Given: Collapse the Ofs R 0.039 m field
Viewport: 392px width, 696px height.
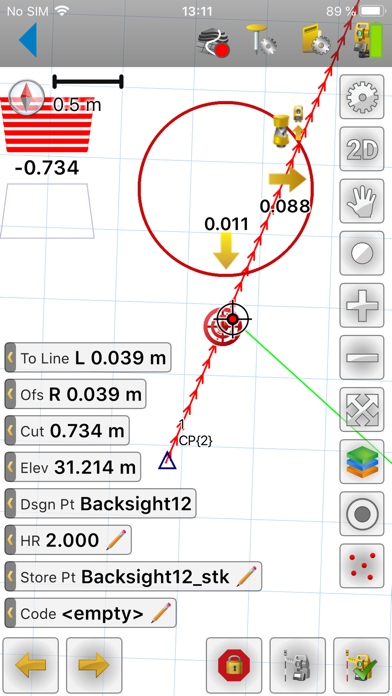Looking at the screenshot, I should (x=10, y=394).
